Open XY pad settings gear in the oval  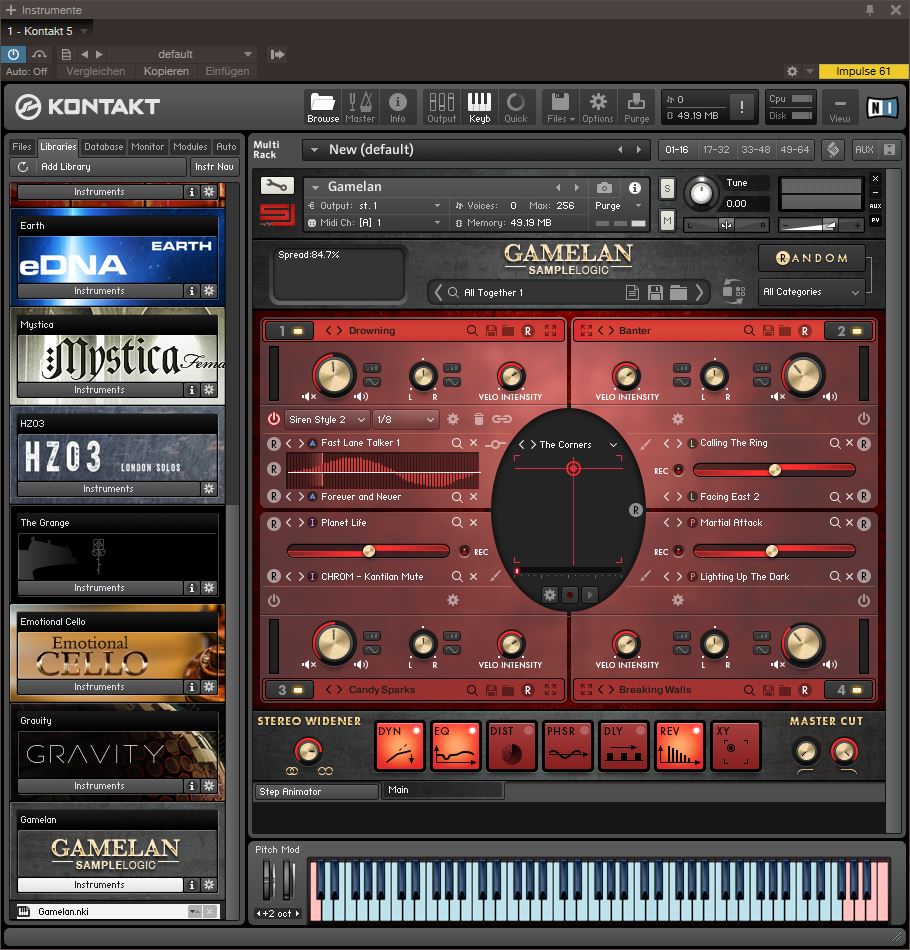pos(550,595)
